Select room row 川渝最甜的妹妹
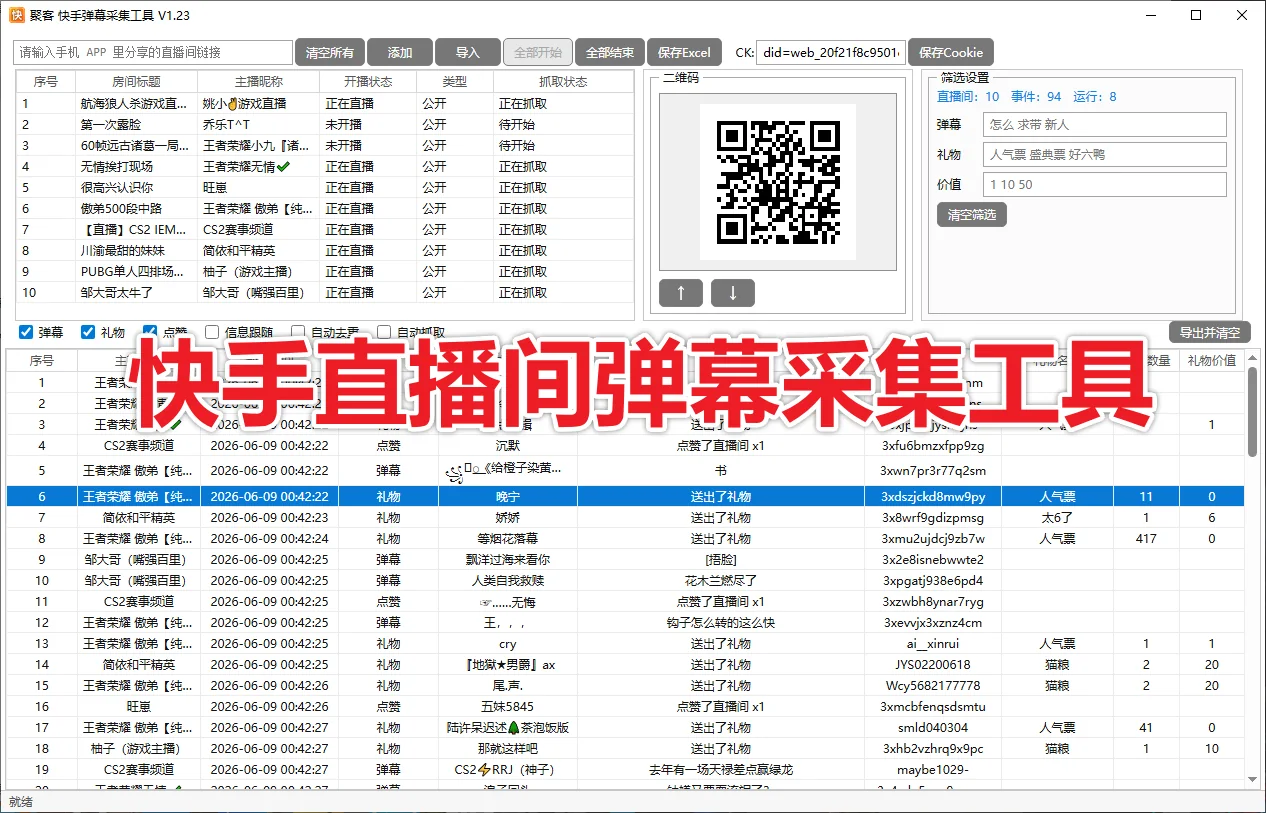This screenshot has width=1266, height=813. click(x=325, y=250)
